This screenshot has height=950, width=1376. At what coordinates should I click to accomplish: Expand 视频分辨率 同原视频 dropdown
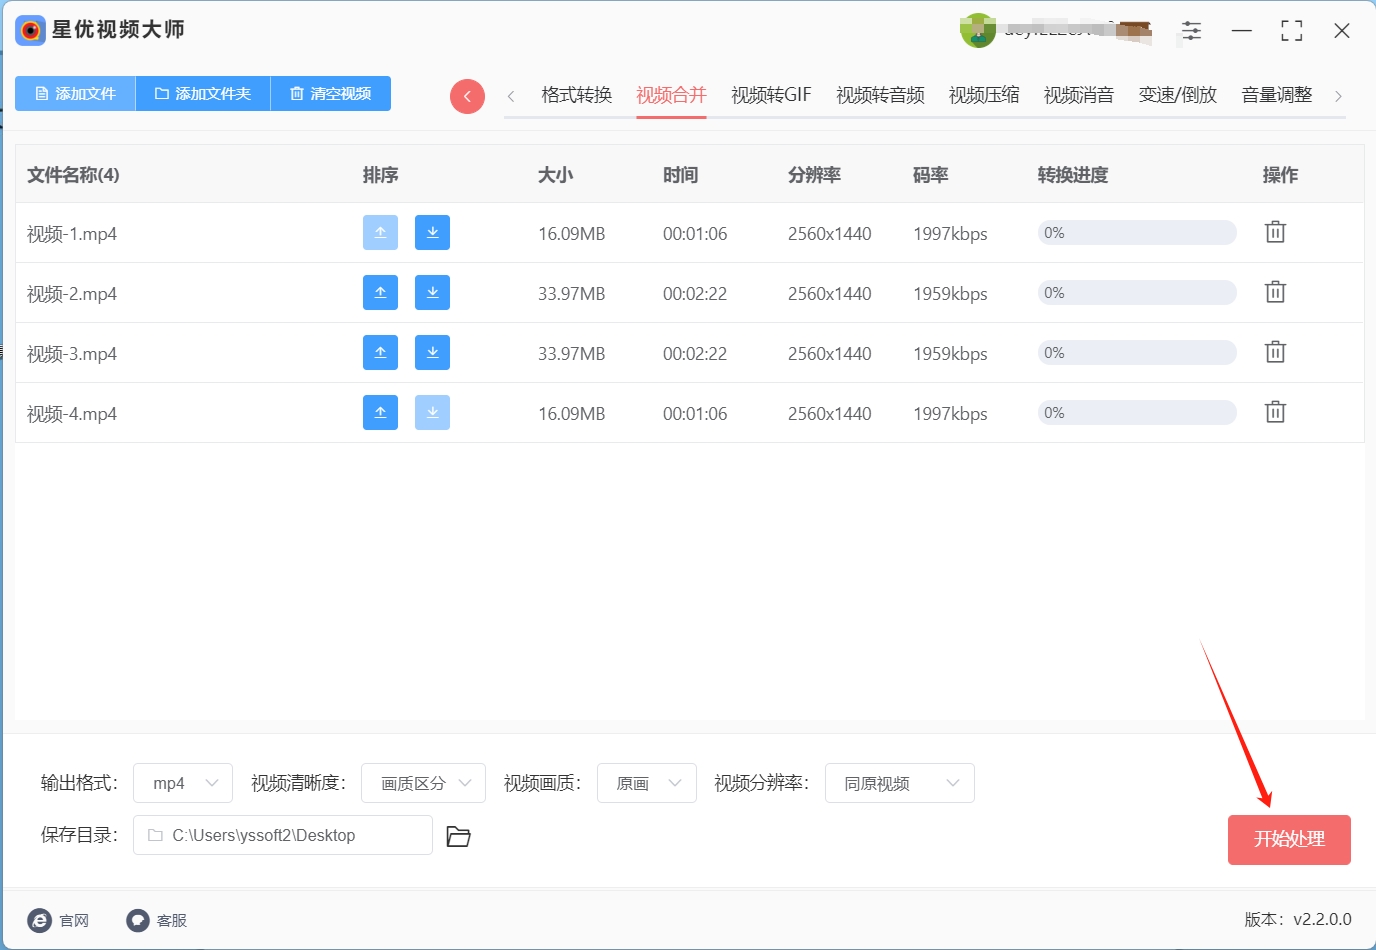click(x=900, y=783)
